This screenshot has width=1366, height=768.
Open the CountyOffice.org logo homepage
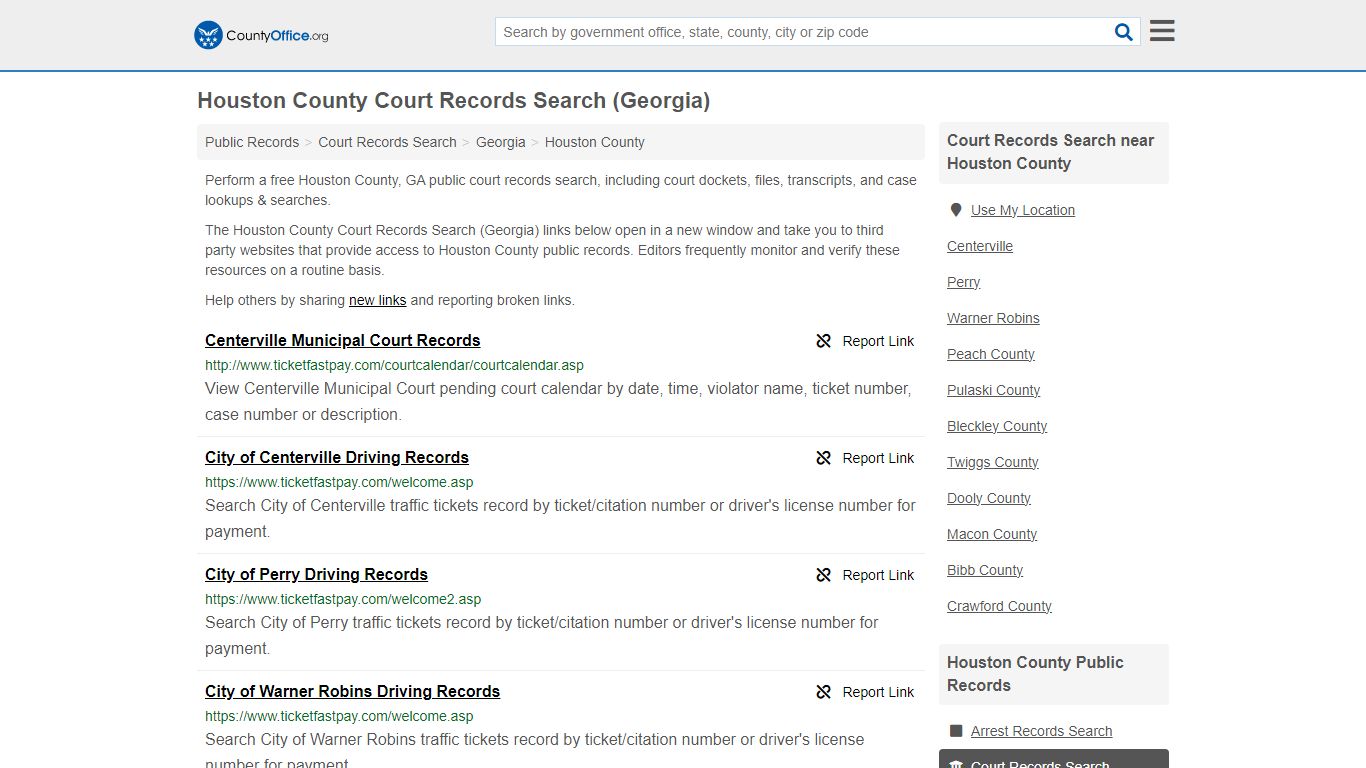pos(261,35)
